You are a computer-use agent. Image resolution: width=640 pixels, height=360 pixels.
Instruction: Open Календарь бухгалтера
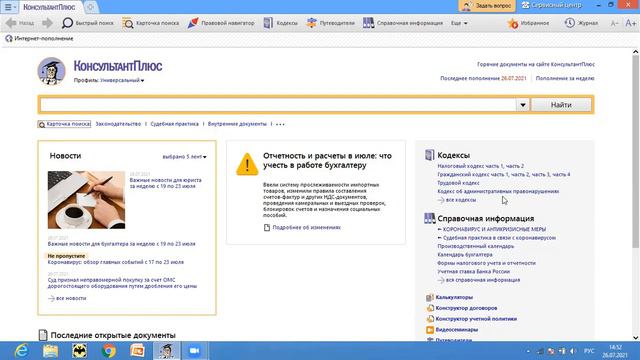click(464, 255)
